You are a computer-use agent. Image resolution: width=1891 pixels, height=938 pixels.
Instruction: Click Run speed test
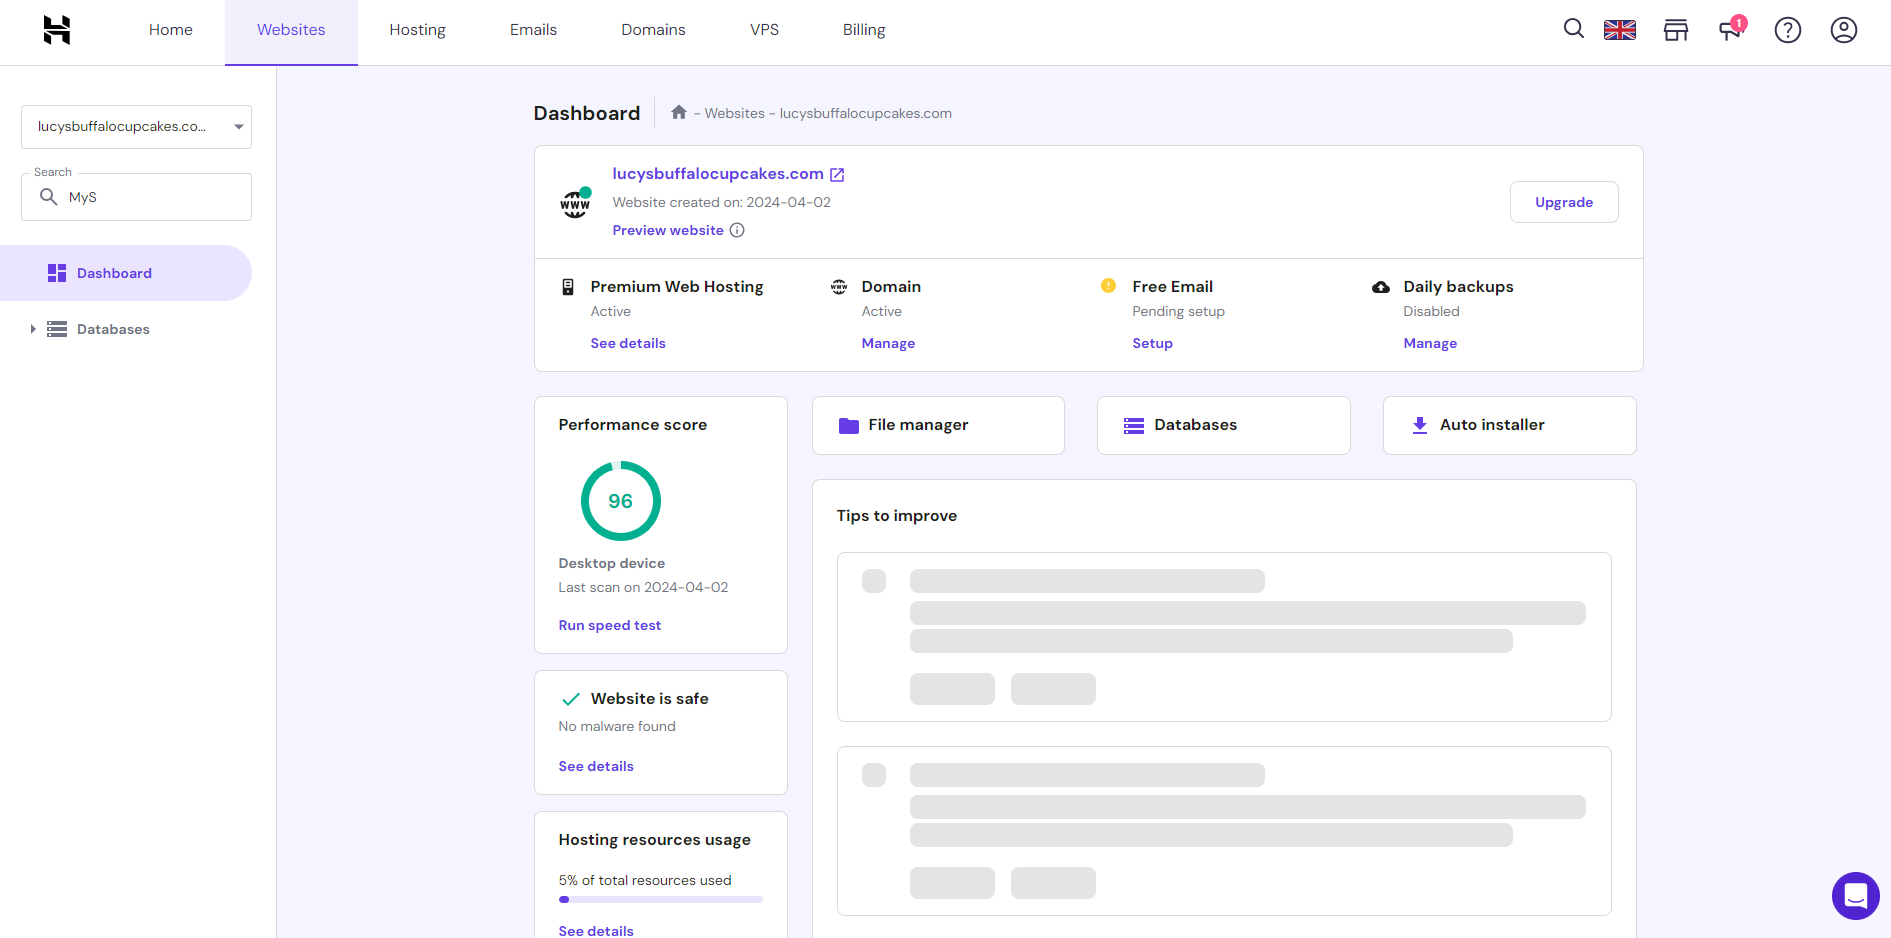[609, 625]
